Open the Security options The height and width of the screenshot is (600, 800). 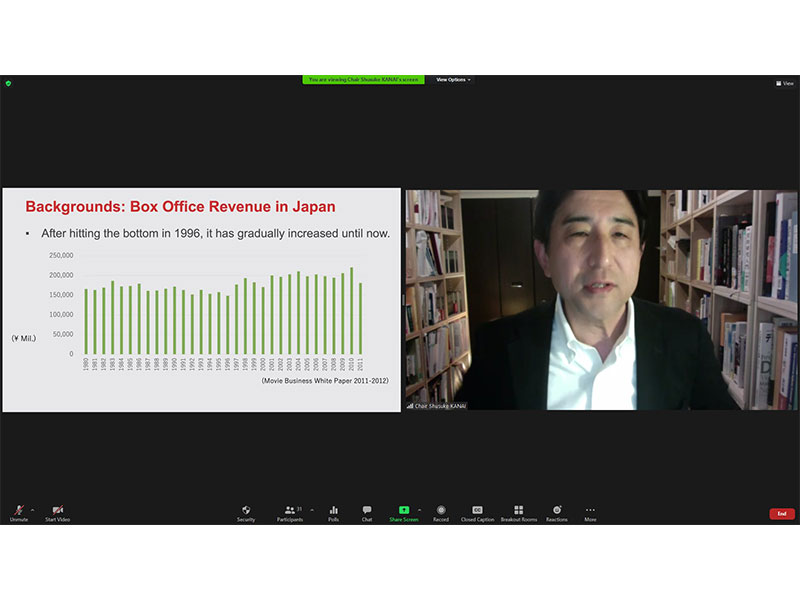pyautogui.click(x=246, y=512)
